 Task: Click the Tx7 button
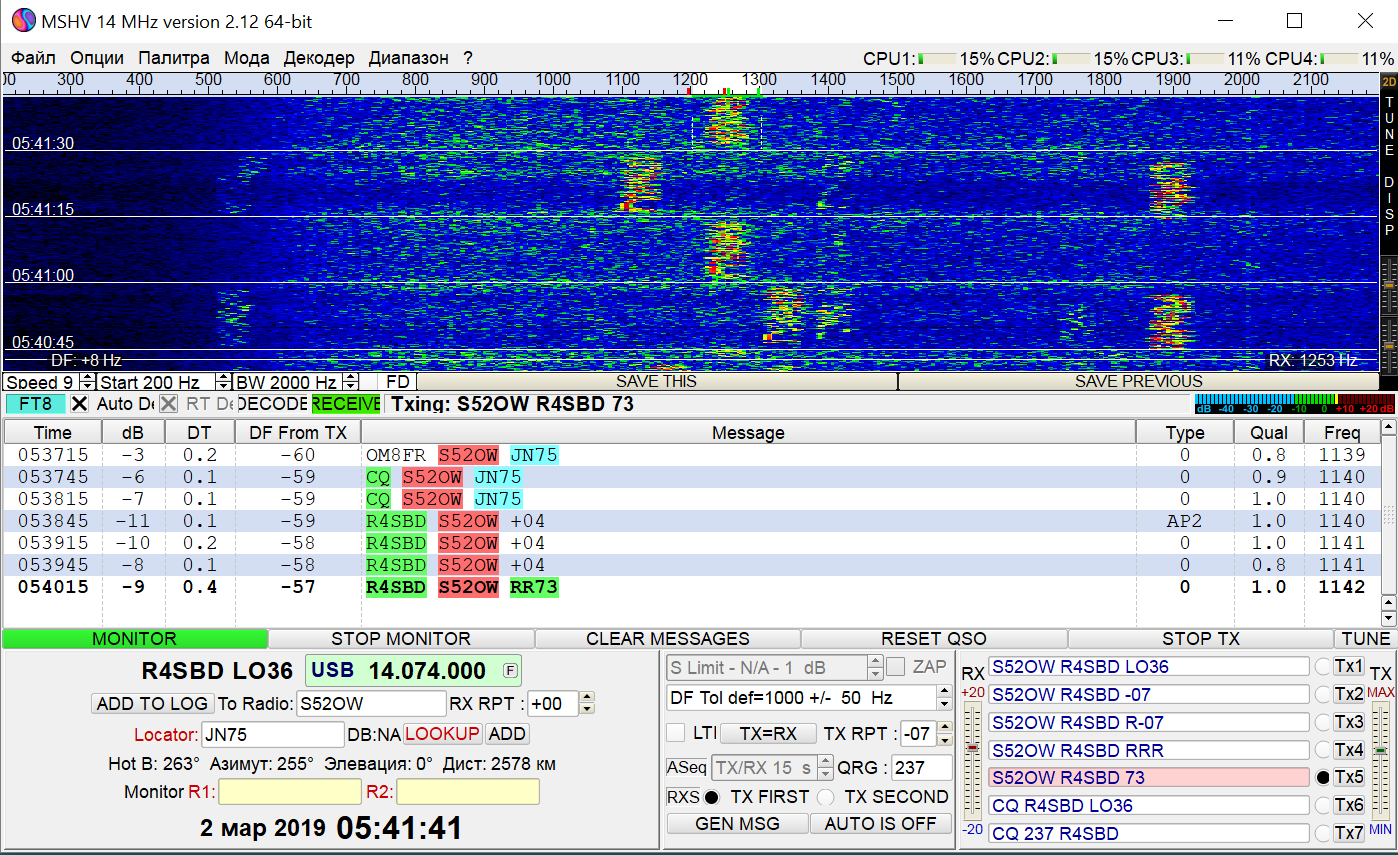point(1349,833)
